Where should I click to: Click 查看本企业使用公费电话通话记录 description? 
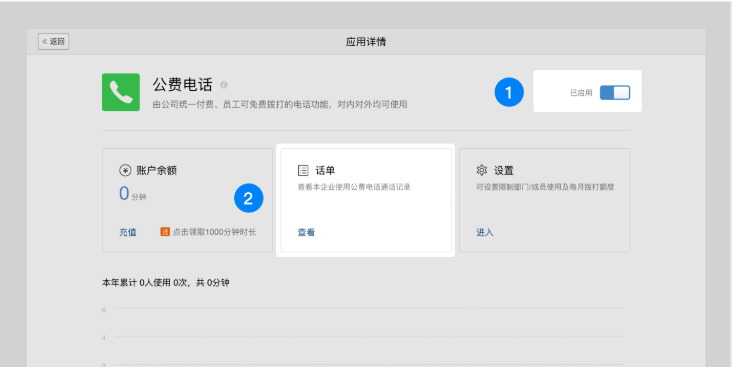[x=354, y=187]
